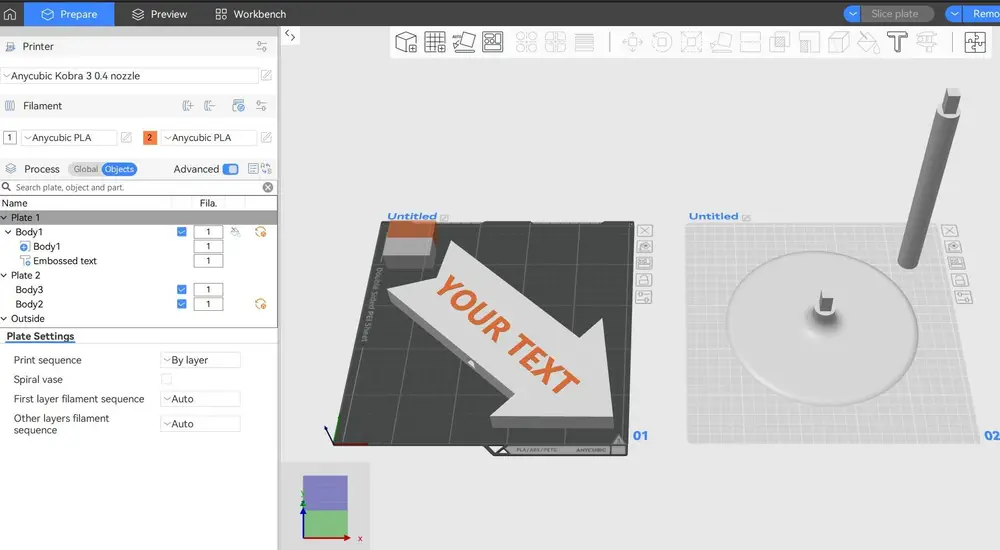Screen dimensions: 1000x550
Task: Edit filament 2 Anycubic PLA preset
Action: pyautogui.click(x=267, y=137)
